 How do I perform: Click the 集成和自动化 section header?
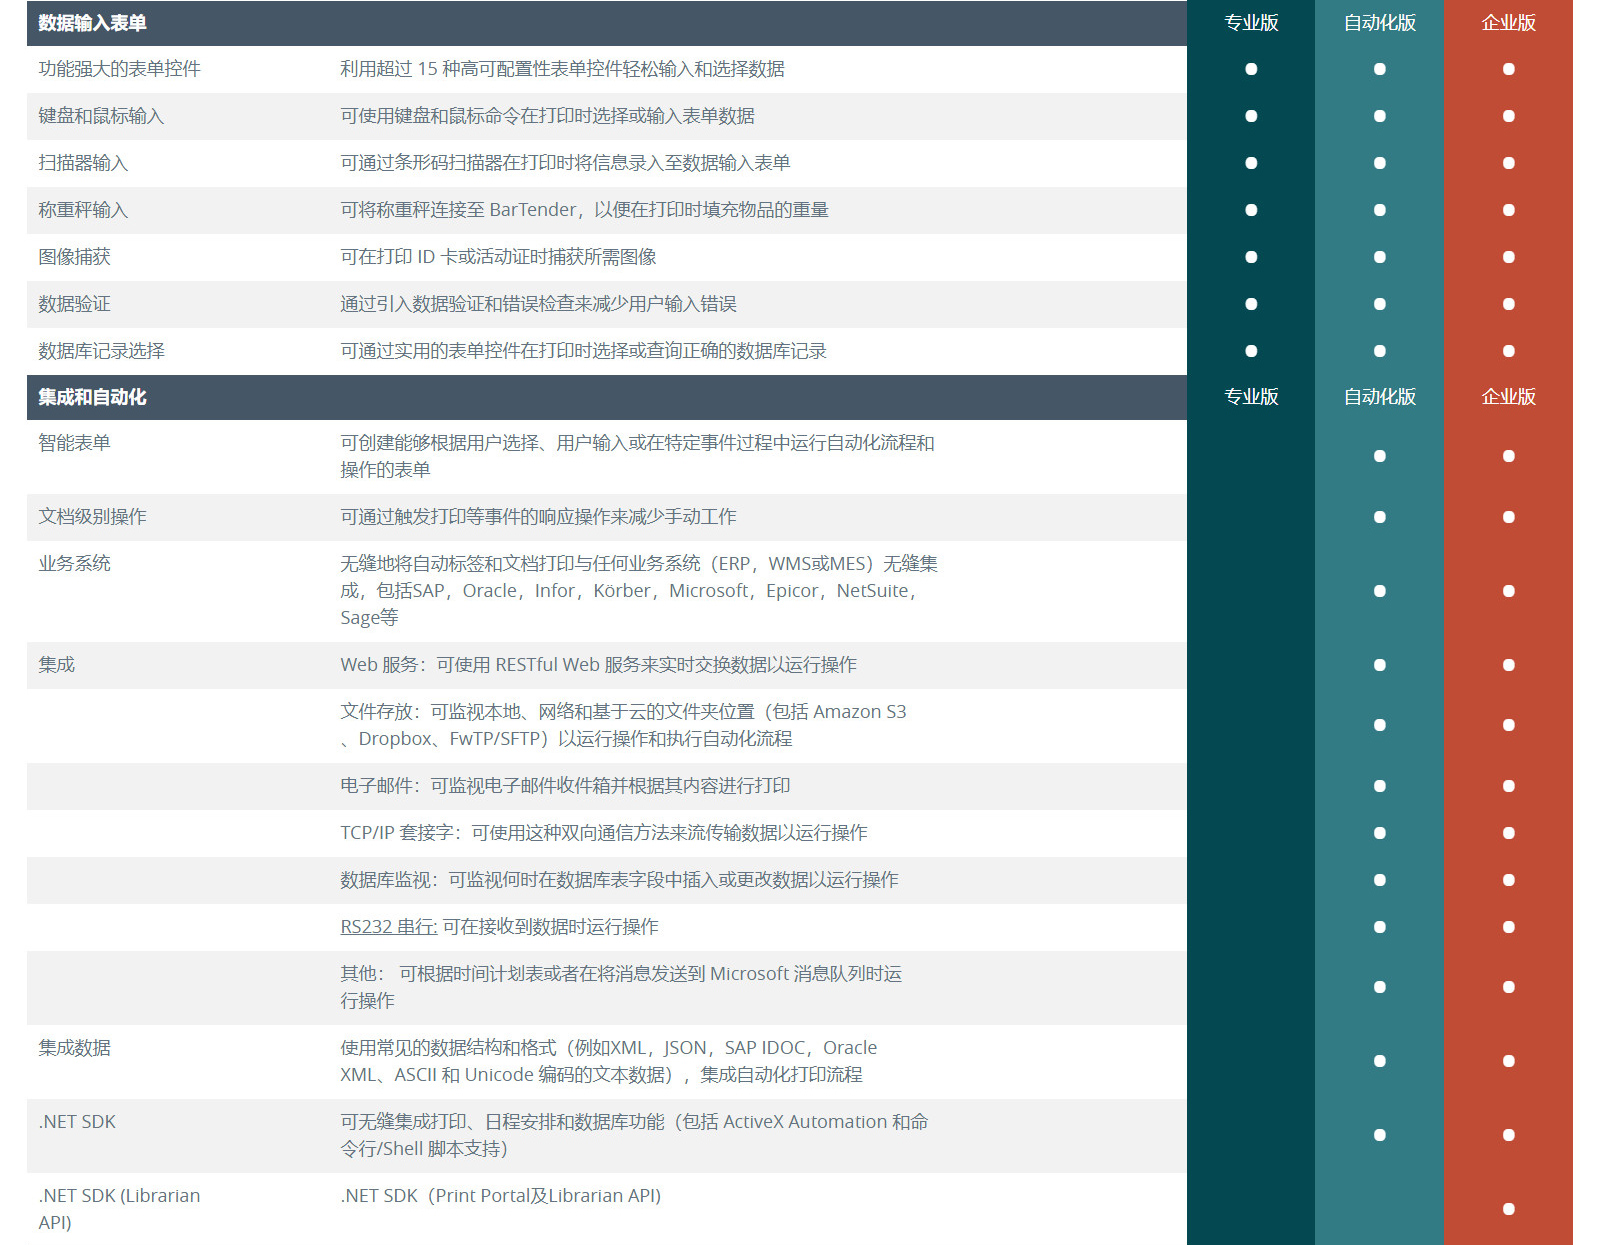pyautogui.click(x=92, y=397)
